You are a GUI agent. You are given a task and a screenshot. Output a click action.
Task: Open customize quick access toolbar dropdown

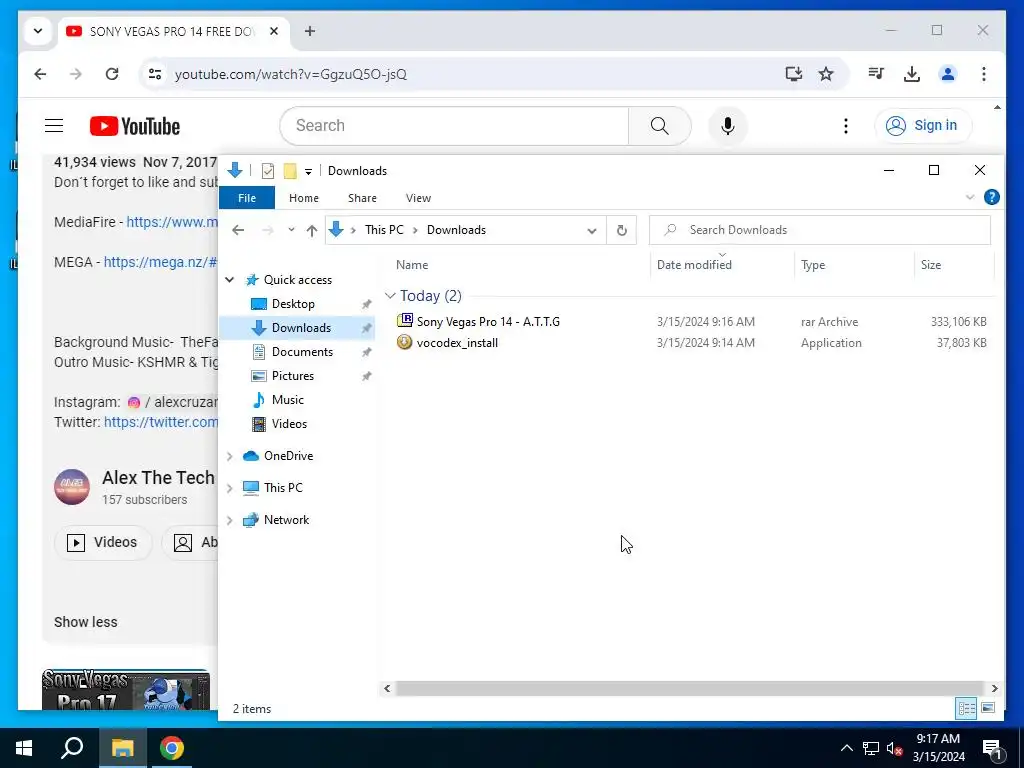coord(308,172)
